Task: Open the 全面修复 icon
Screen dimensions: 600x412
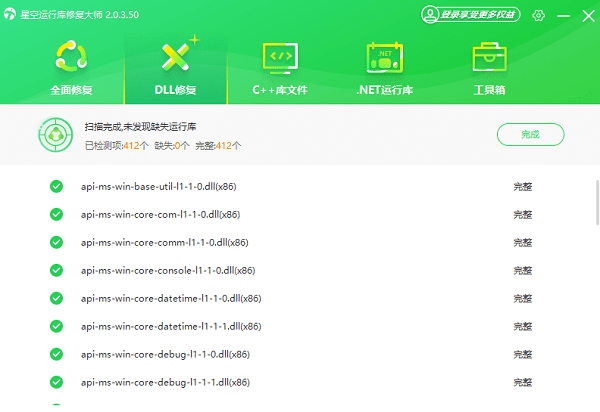Action: click(x=71, y=56)
